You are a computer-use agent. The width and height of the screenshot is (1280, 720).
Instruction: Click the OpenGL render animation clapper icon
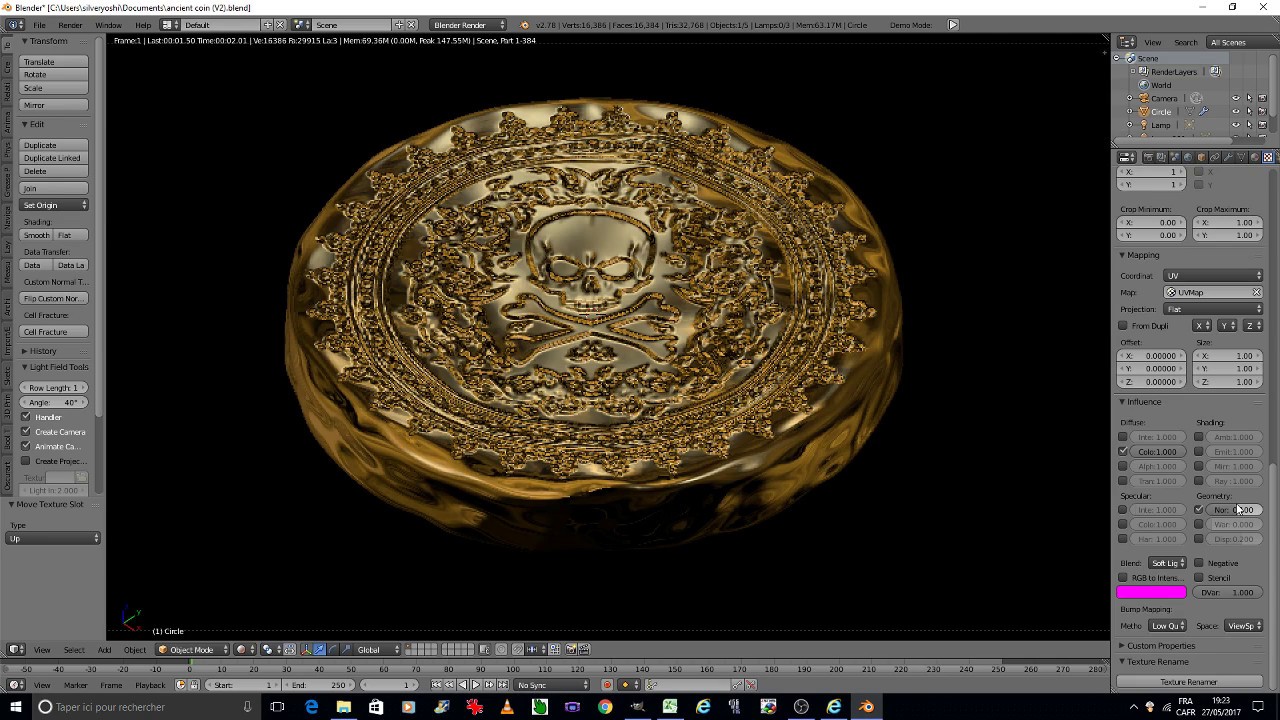(584, 649)
